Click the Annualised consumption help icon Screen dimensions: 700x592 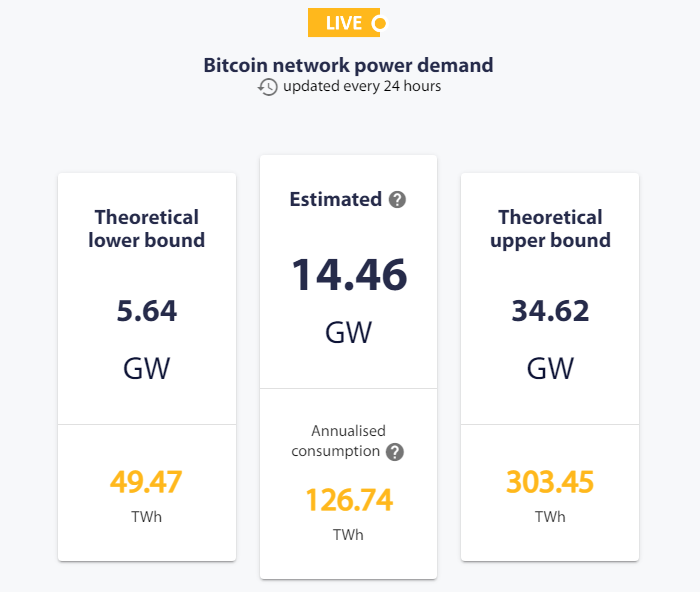[x=395, y=452]
